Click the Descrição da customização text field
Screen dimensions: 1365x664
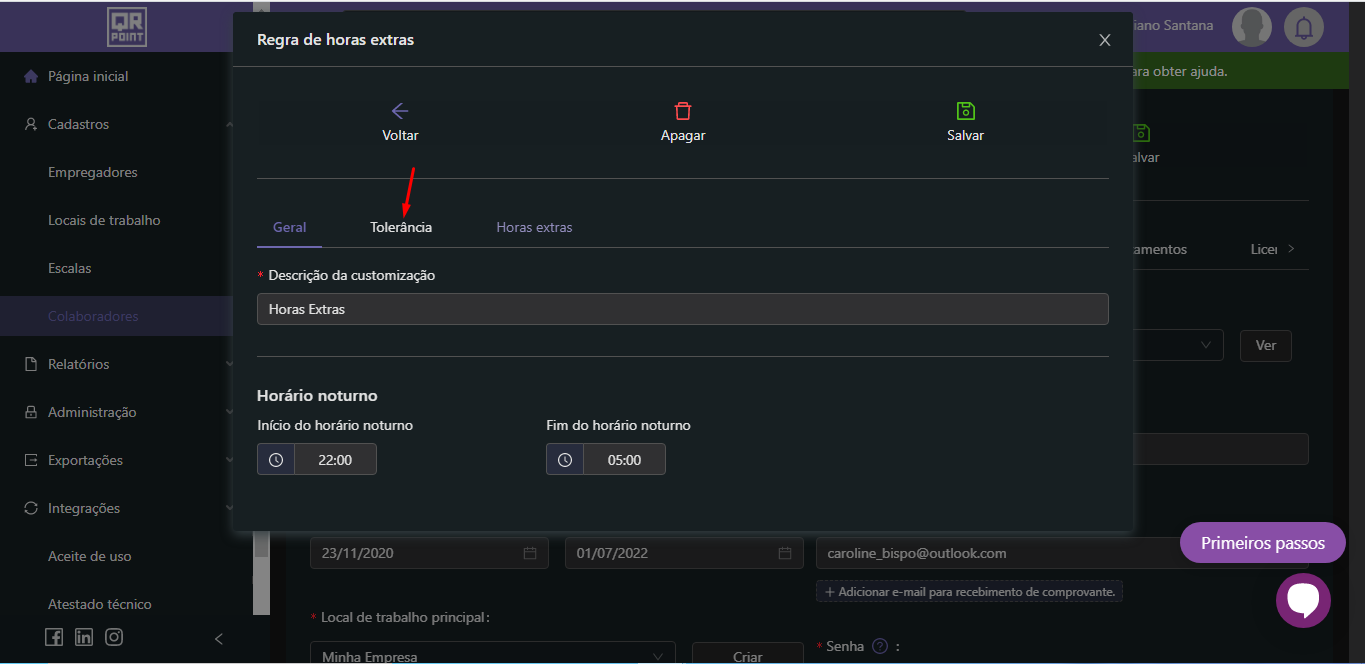coord(682,309)
